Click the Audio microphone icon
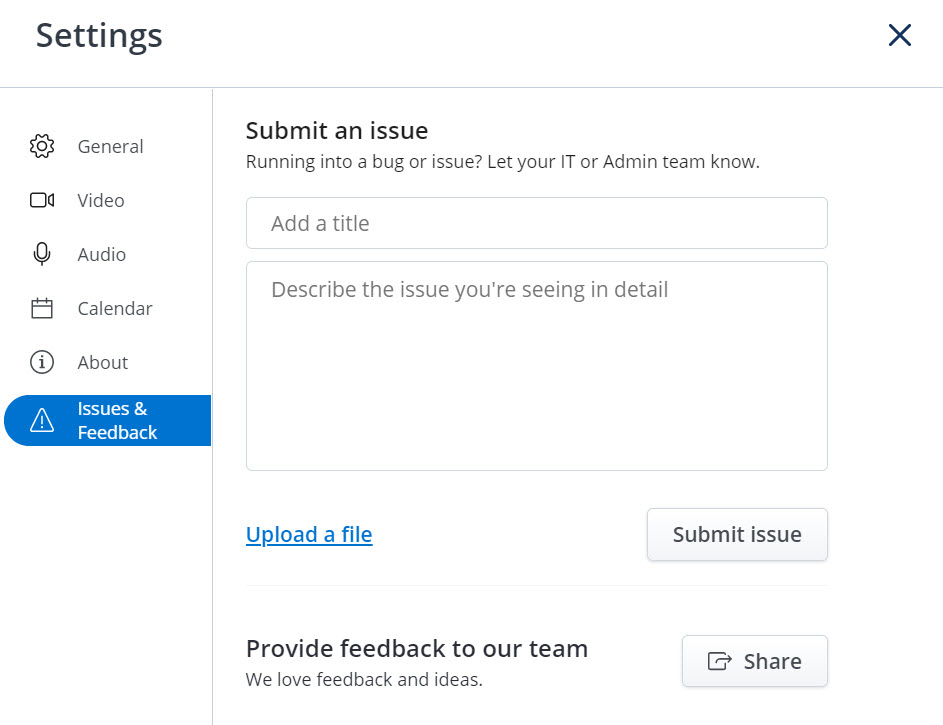This screenshot has height=725, width=943. 42,254
